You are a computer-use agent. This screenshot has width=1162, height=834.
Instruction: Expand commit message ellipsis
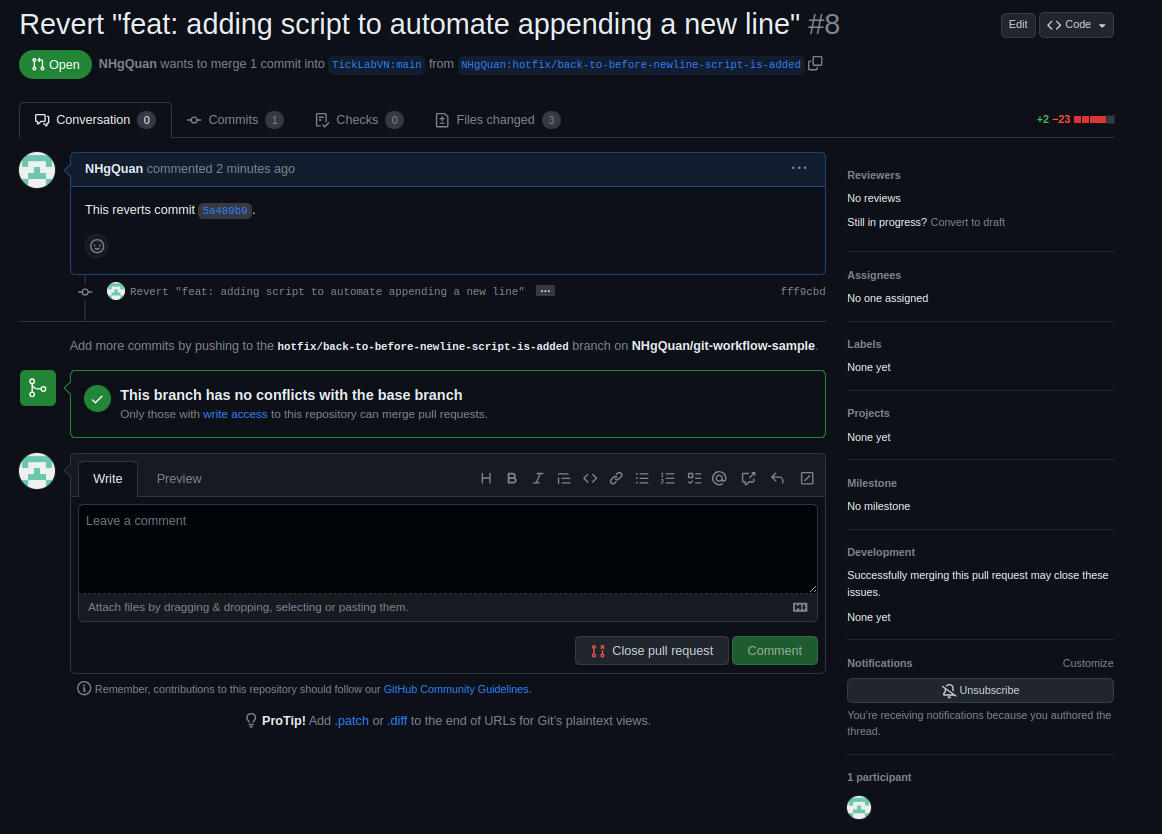coord(545,291)
